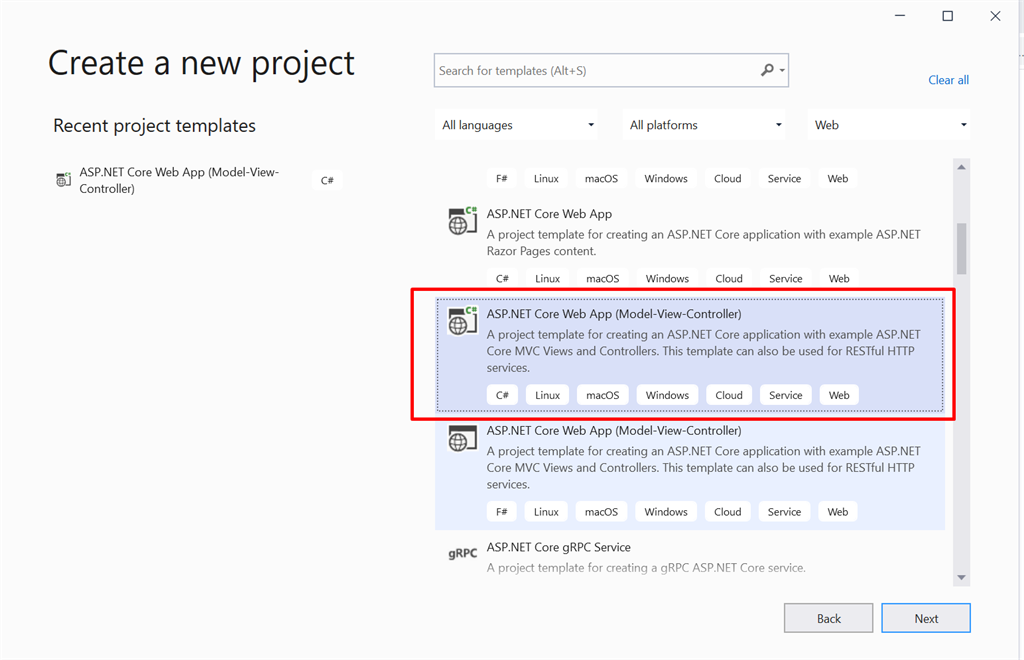
Task: Open the All languages dropdown
Action: tap(516, 124)
